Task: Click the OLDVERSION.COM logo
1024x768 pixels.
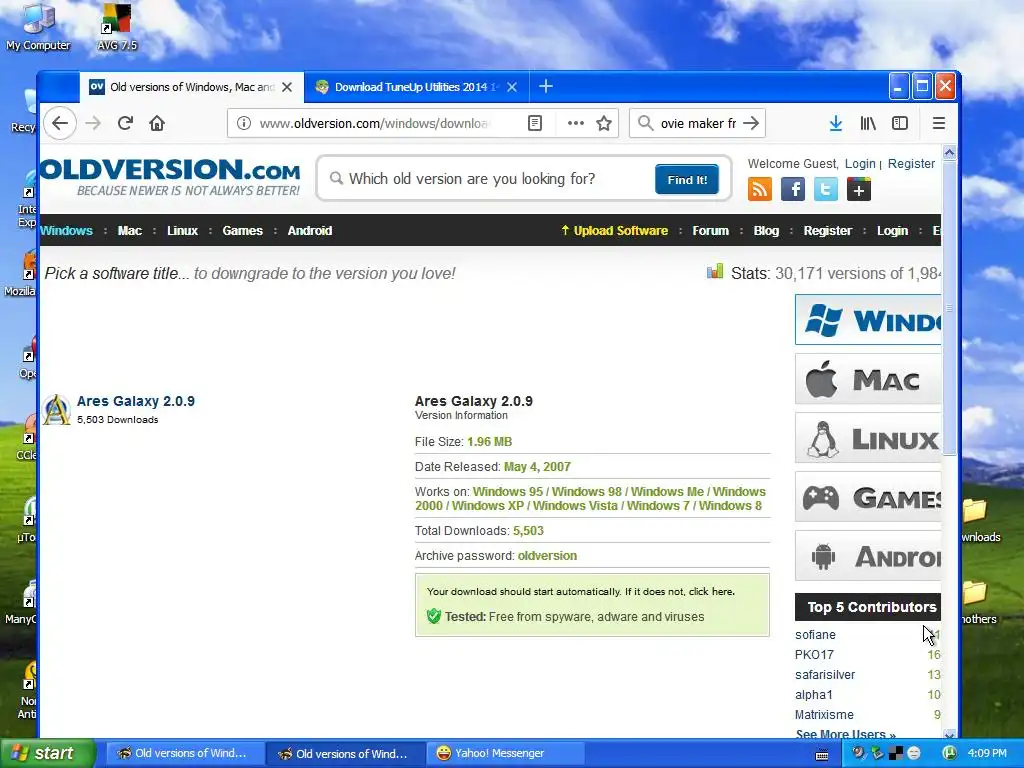Action: [170, 176]
